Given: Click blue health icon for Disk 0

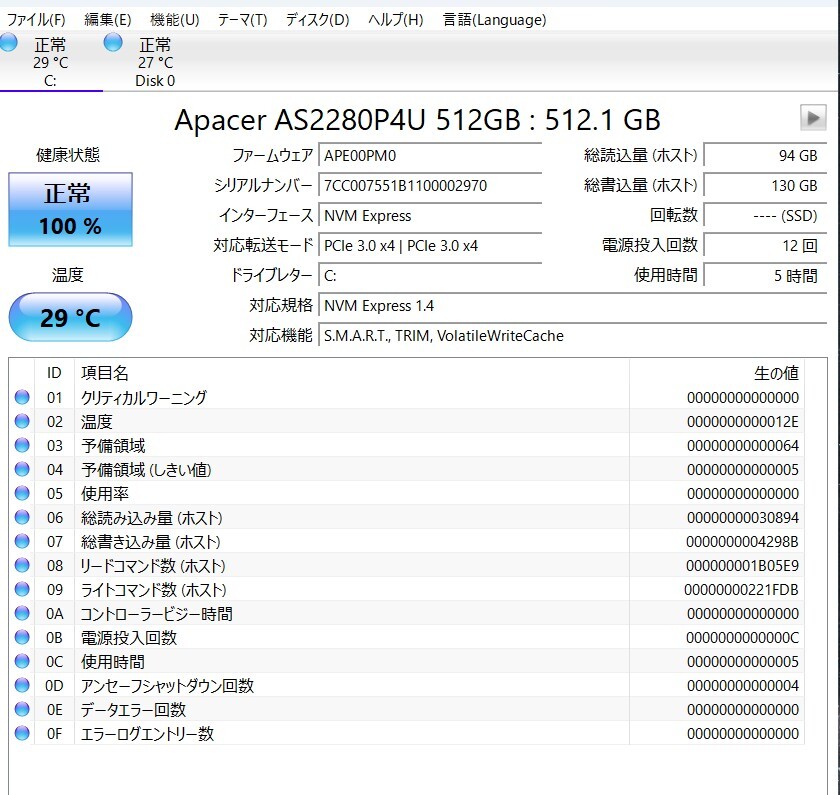Looking at the screenshot, I should [x=112, y=42].
